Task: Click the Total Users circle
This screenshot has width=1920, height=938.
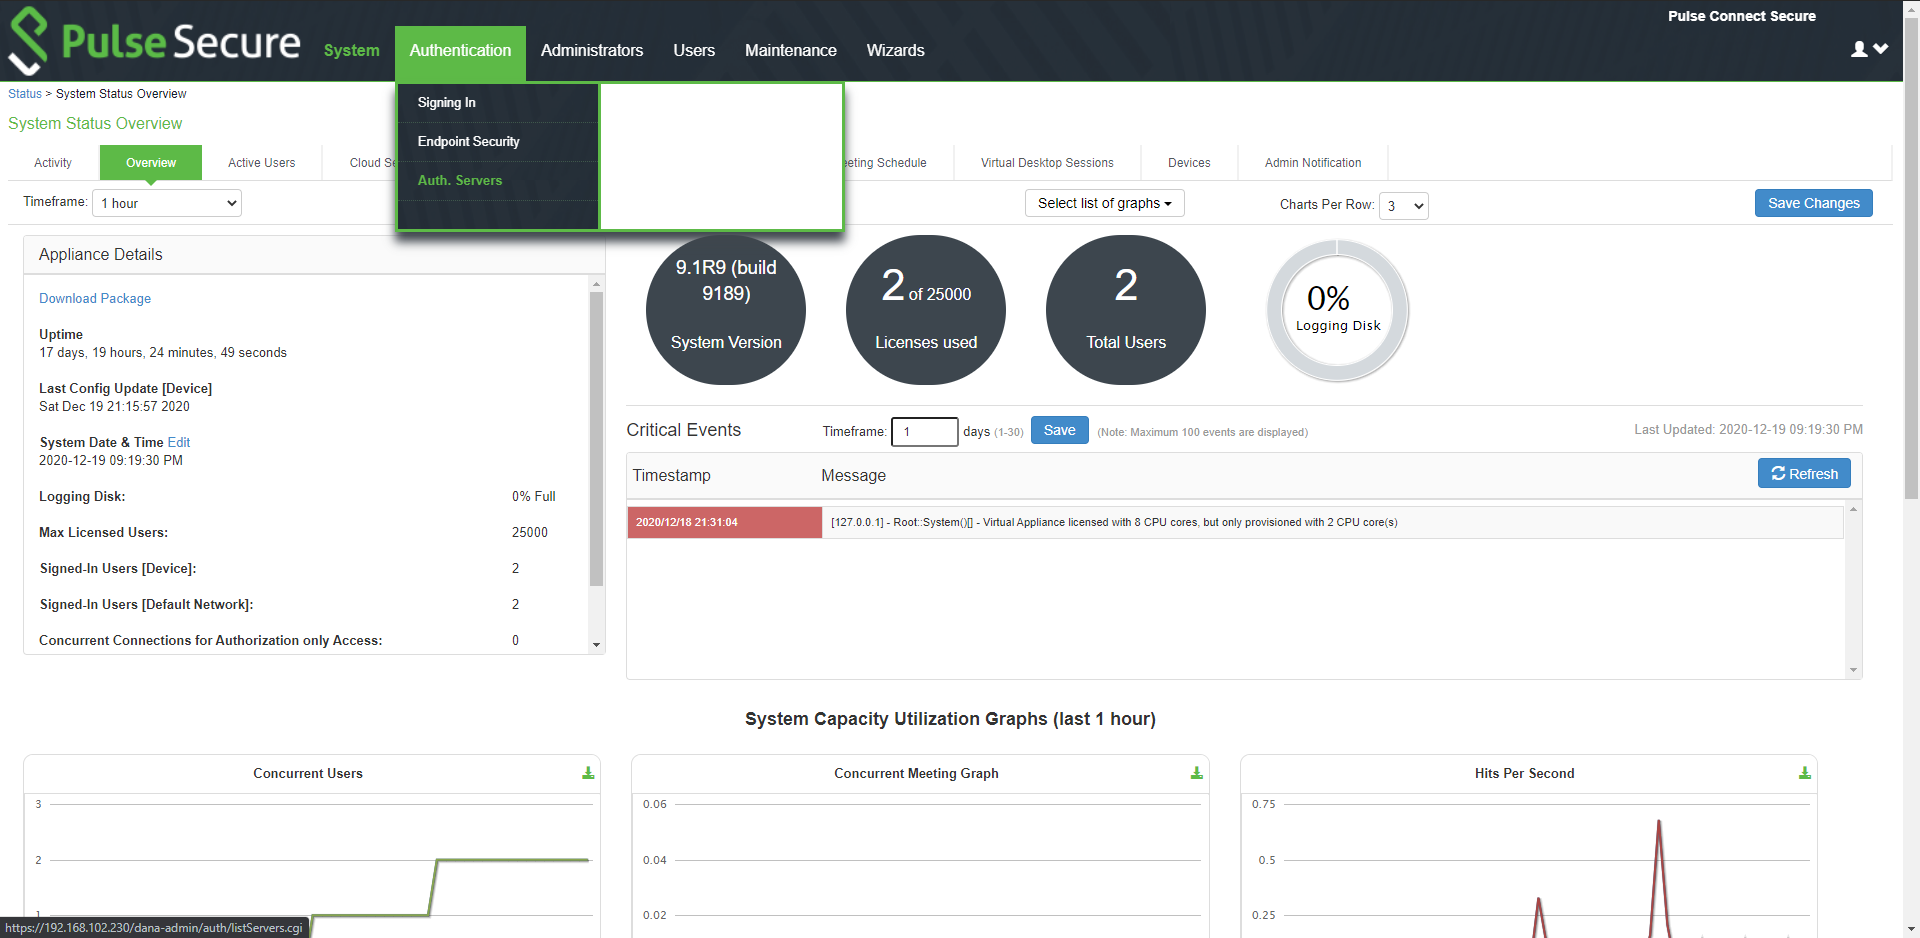Action: (x=1126, y=309)
